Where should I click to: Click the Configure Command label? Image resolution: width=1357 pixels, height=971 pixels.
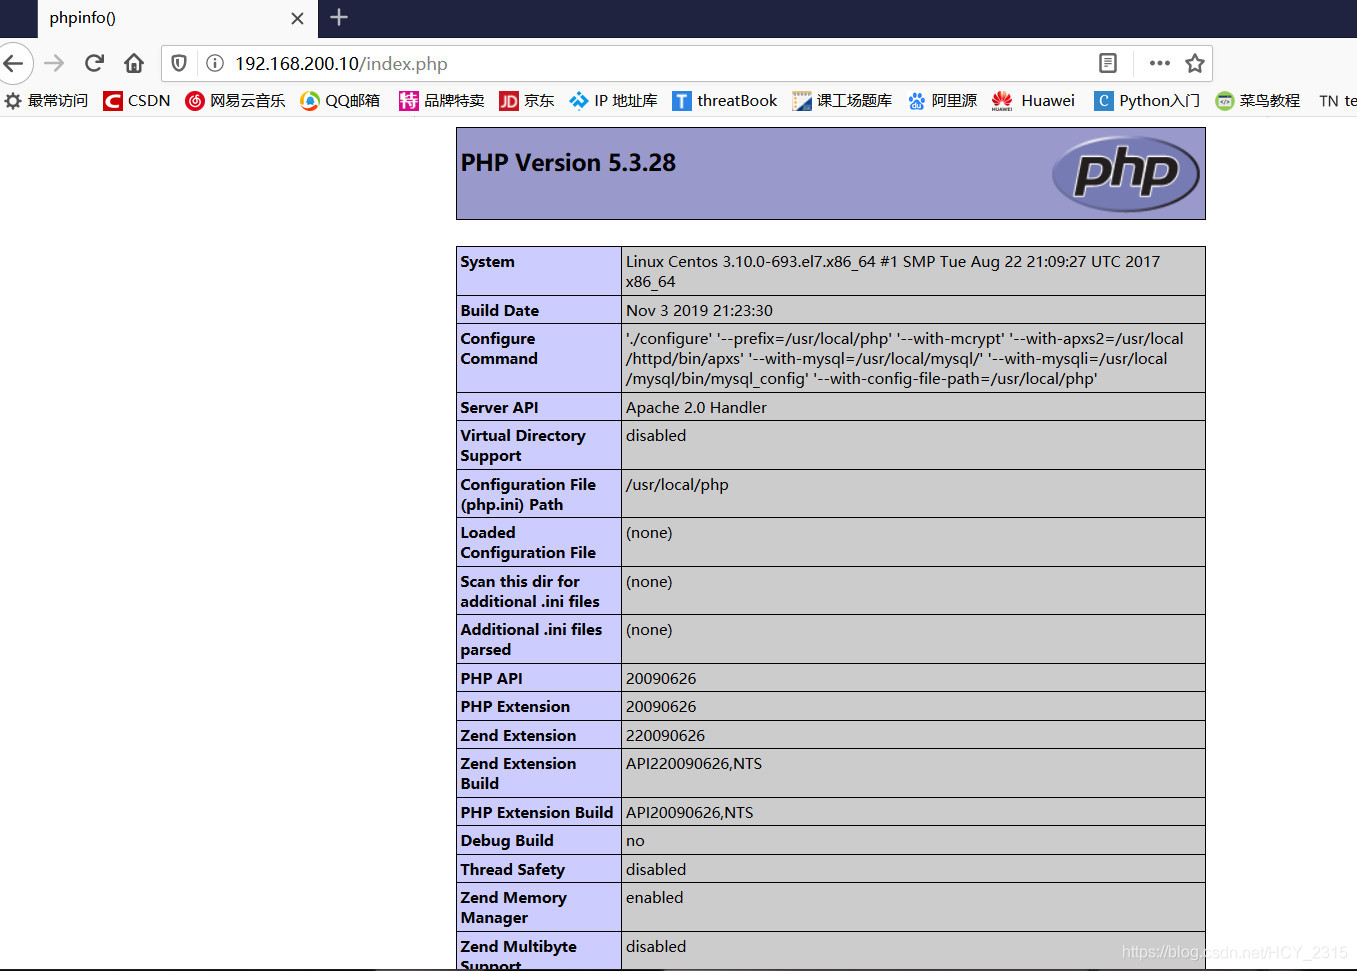[x=499, y=349]
